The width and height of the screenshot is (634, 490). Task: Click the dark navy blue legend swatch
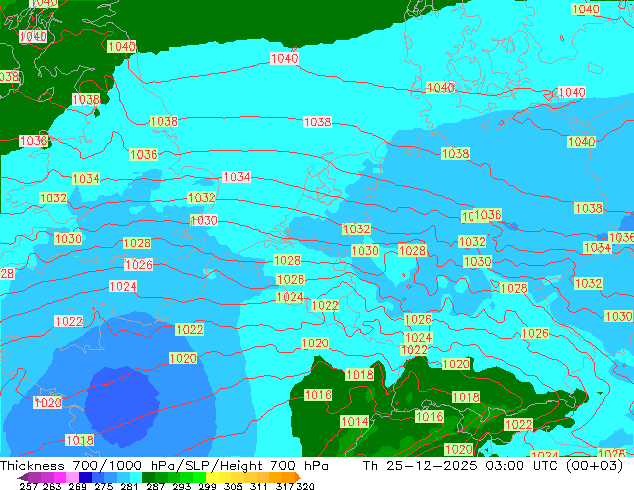(x=85, y=477)
